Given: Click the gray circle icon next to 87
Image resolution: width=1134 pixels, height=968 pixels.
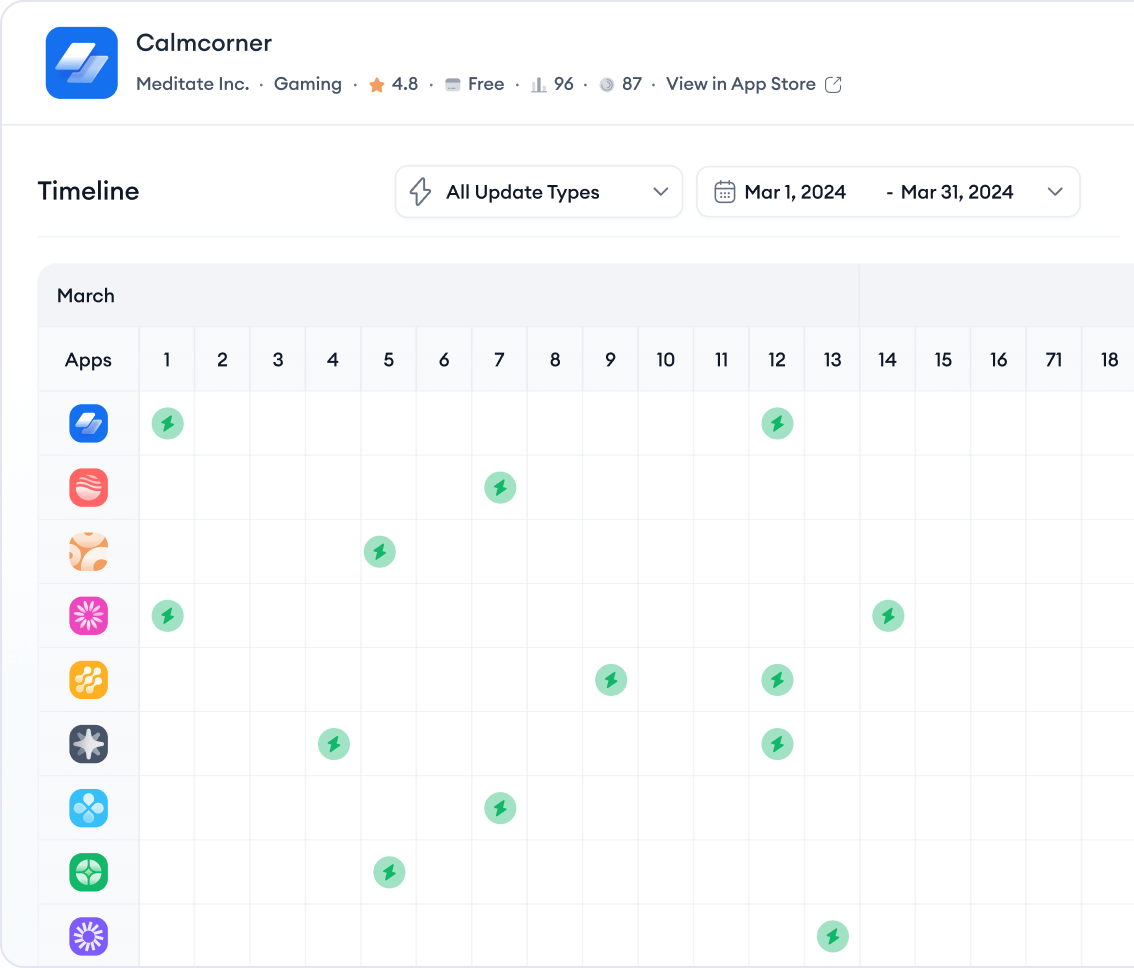Looking at the screenshot, I should click(x=607, y=85).
